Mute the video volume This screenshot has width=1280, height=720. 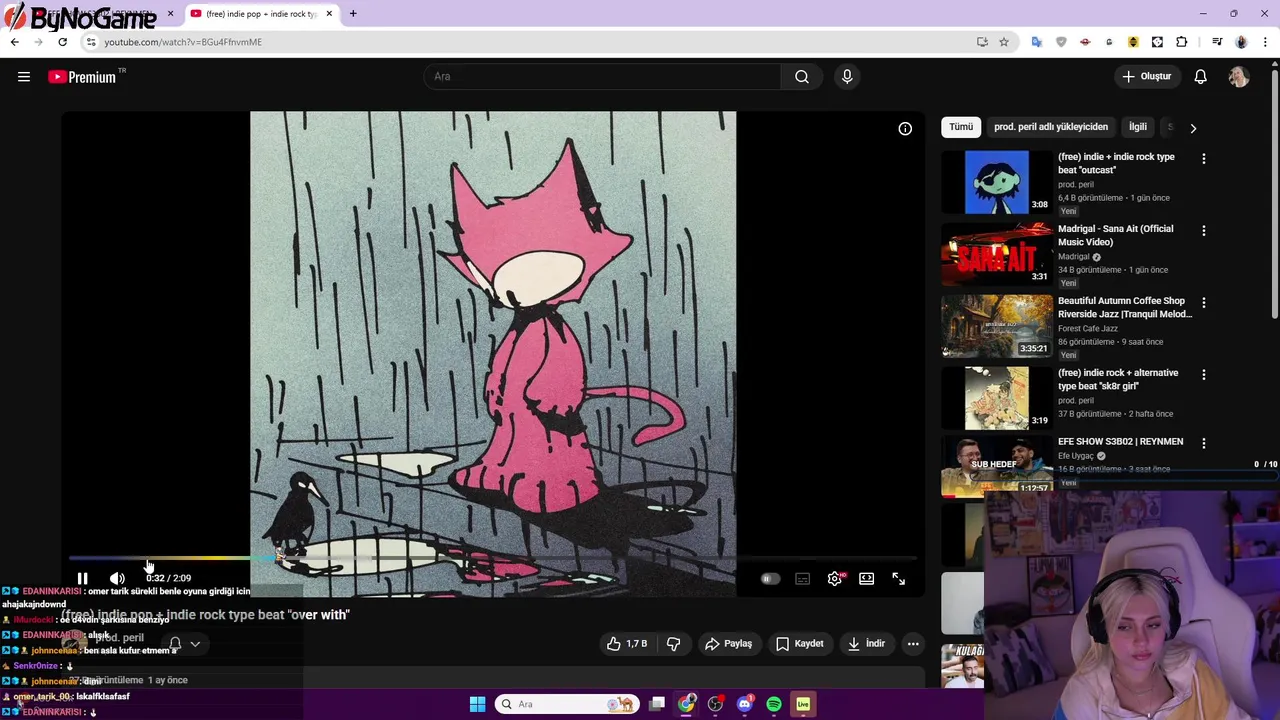(x=117, y=579)
